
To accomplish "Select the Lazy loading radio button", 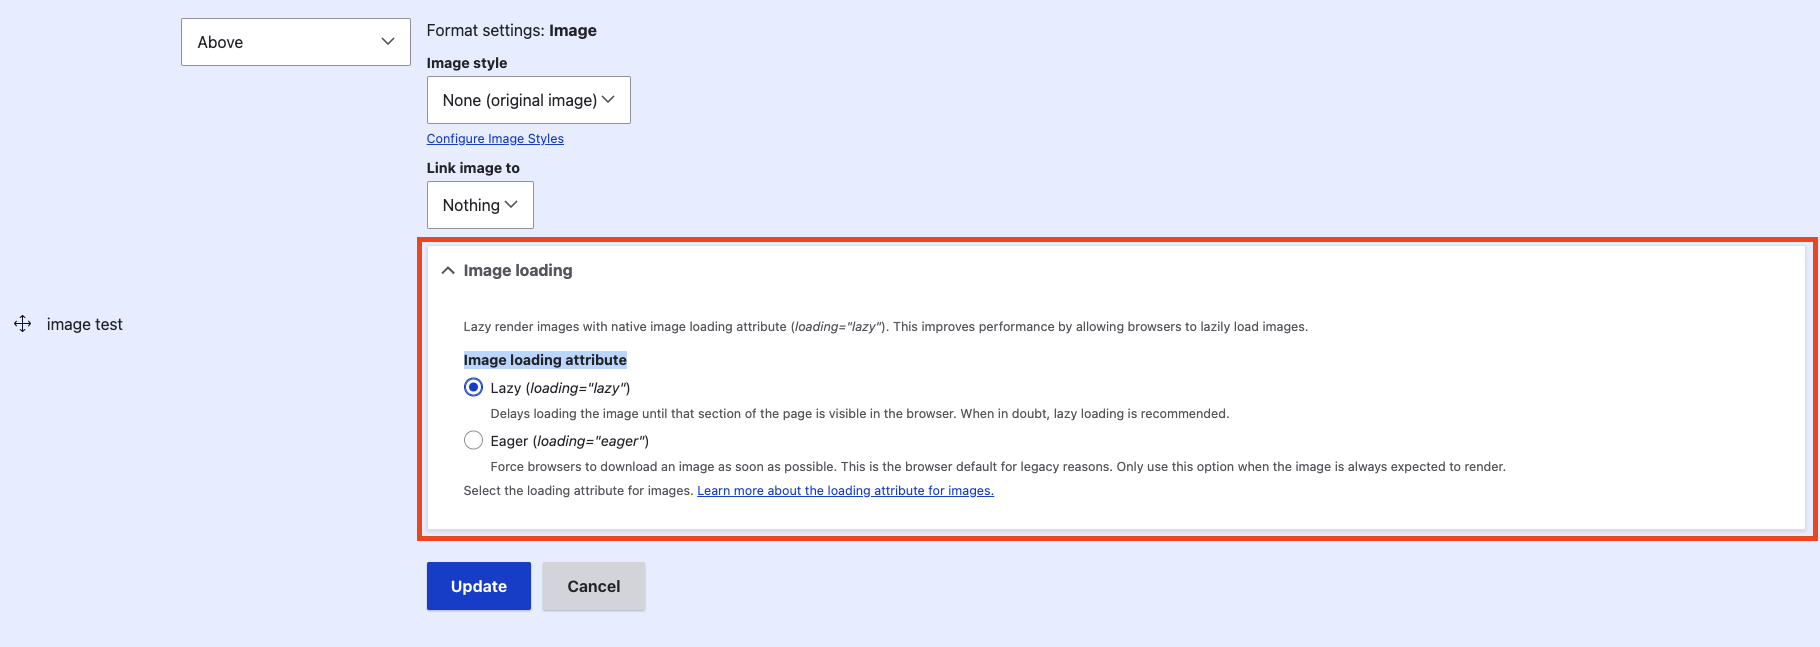I will [x=473, y=387].
